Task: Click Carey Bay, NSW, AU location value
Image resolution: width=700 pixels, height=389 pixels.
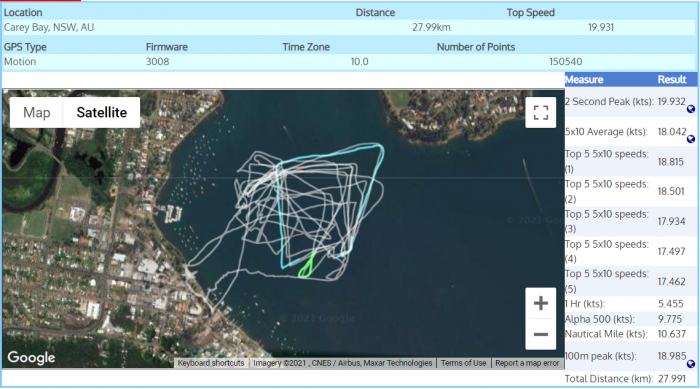Action: (x=49, y=27)
